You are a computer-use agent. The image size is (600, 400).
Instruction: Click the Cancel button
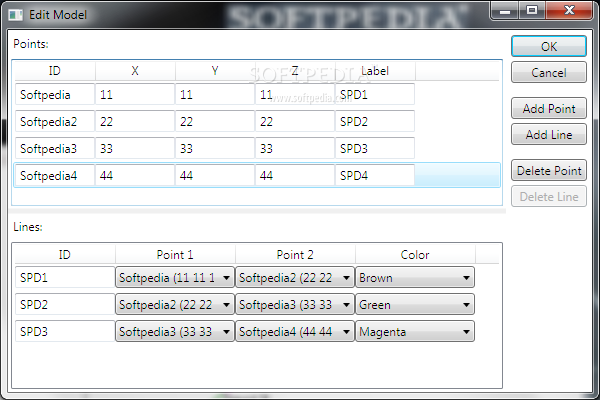pyautogui.click(x=549, y=72)
